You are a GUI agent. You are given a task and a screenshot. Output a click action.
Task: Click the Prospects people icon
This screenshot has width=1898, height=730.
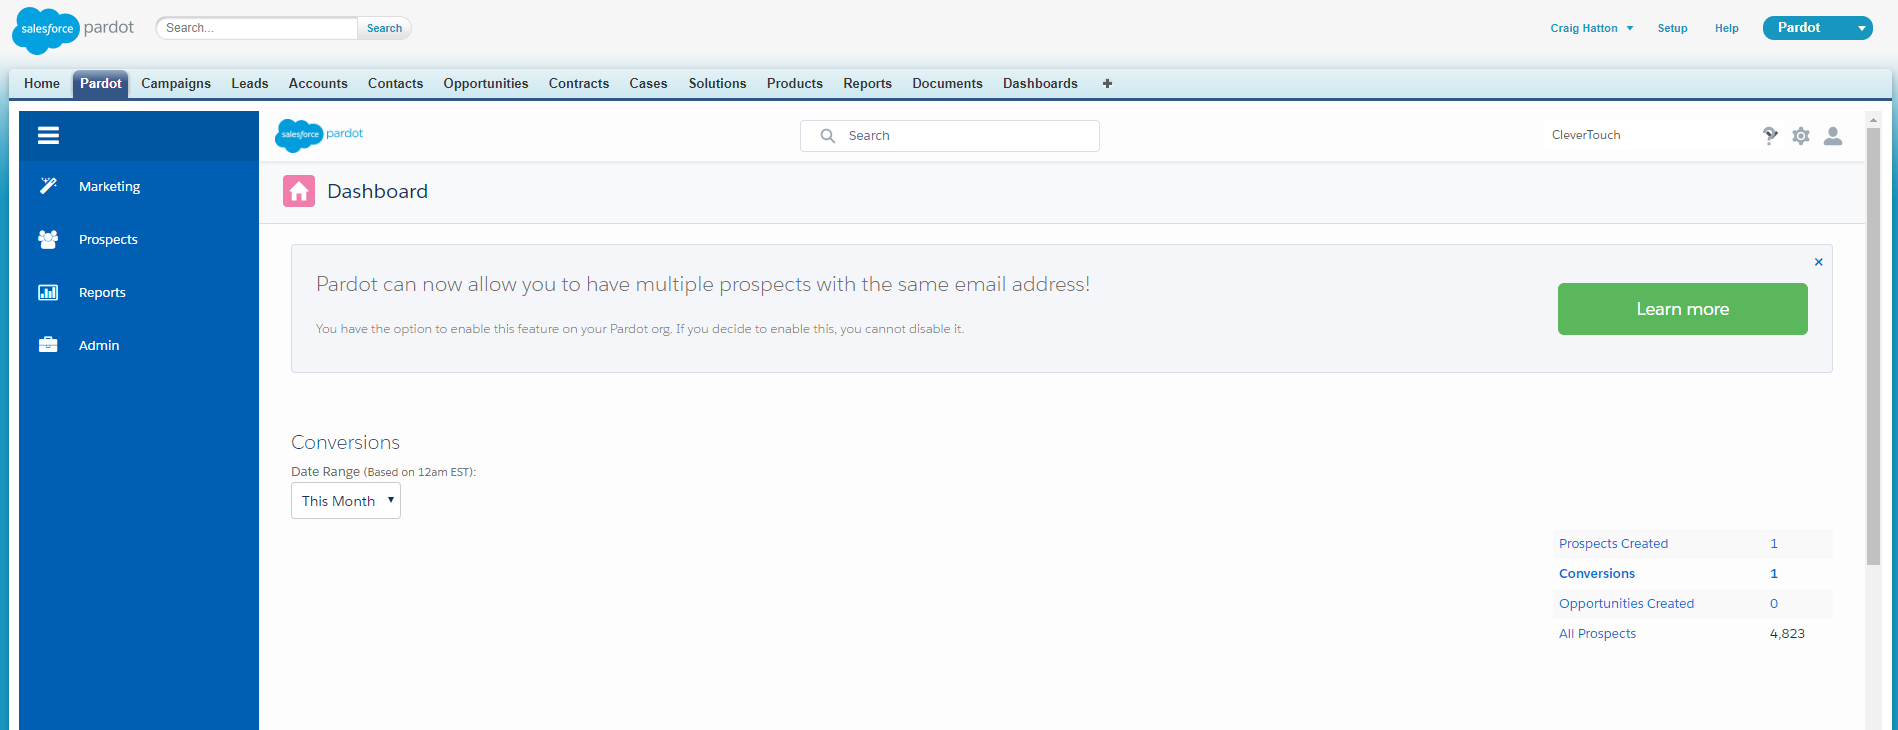[48, 239]
